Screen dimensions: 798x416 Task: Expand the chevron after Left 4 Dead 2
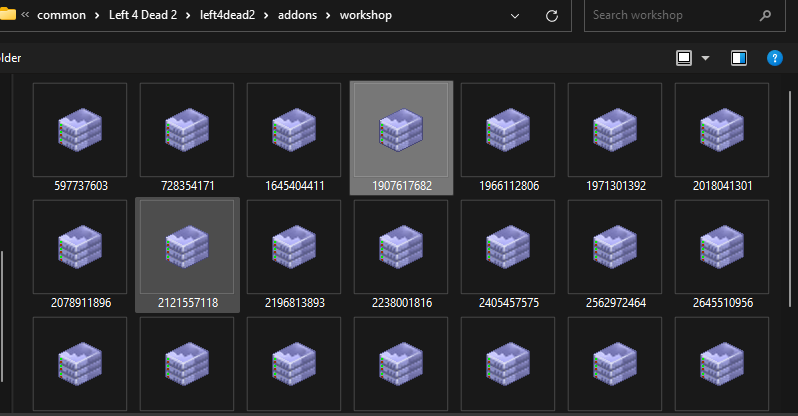(x=188, y=16)
